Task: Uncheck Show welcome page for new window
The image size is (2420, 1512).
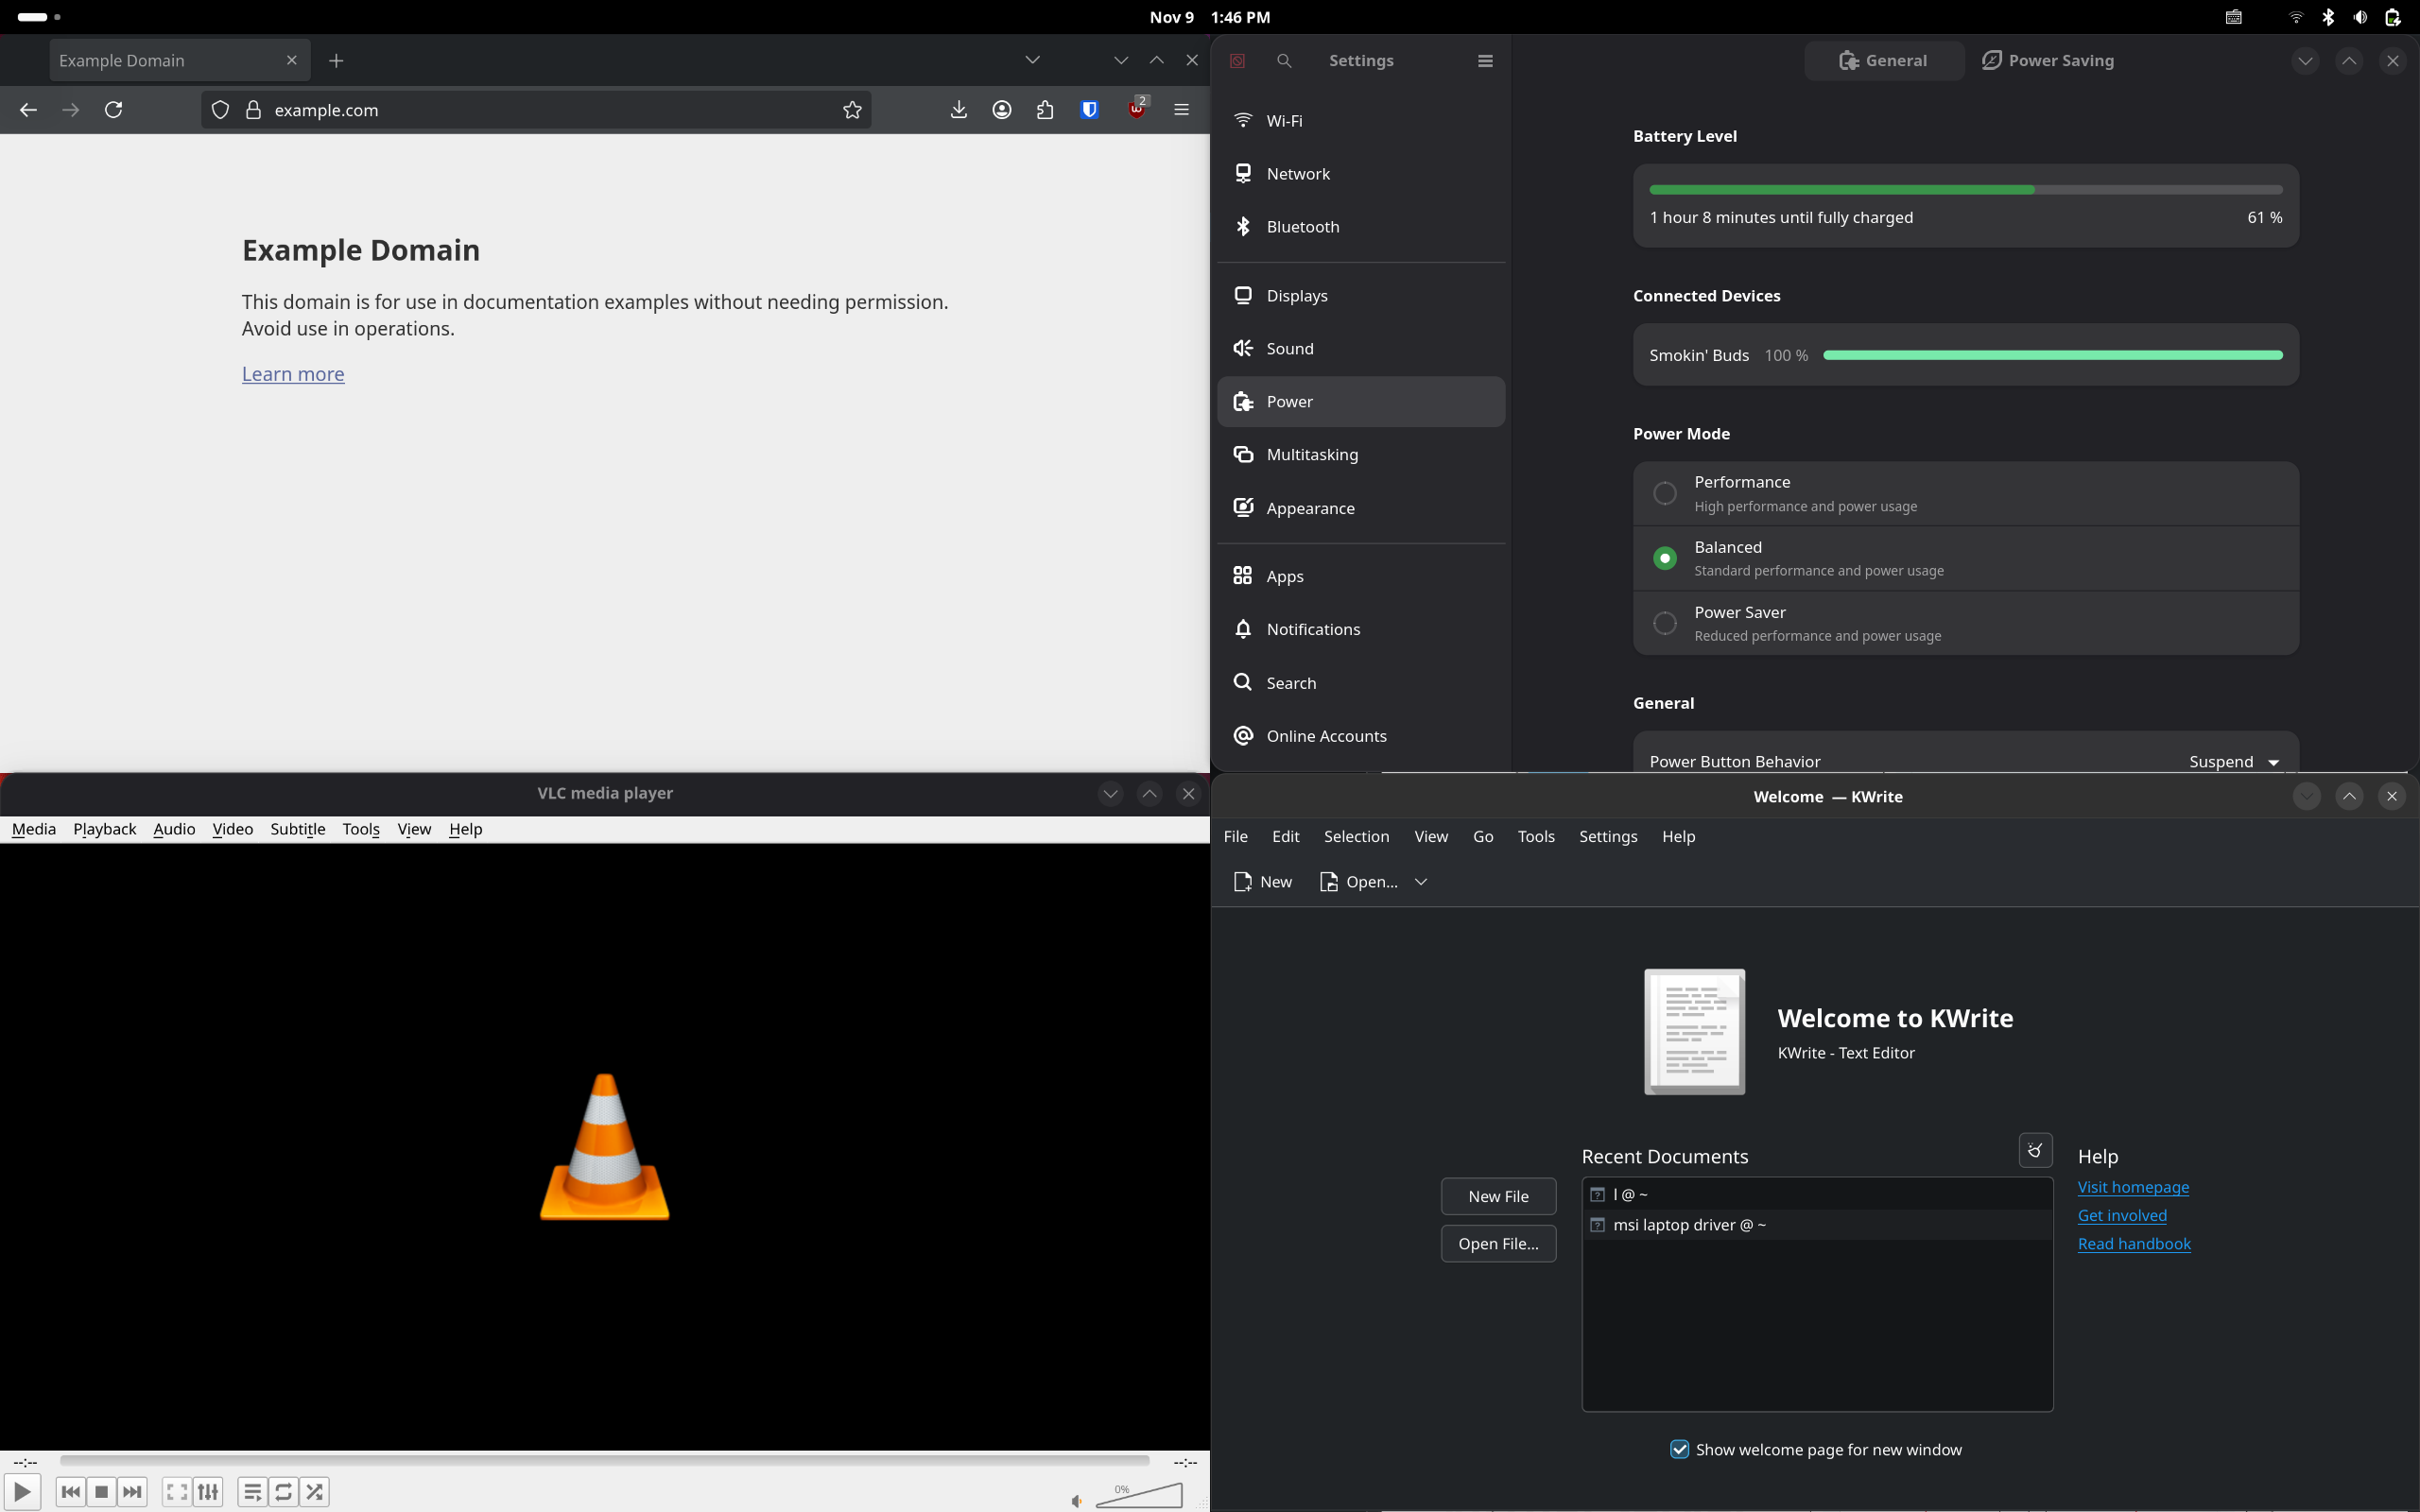Action: pyautogui.click(x=1680, y=1449)
